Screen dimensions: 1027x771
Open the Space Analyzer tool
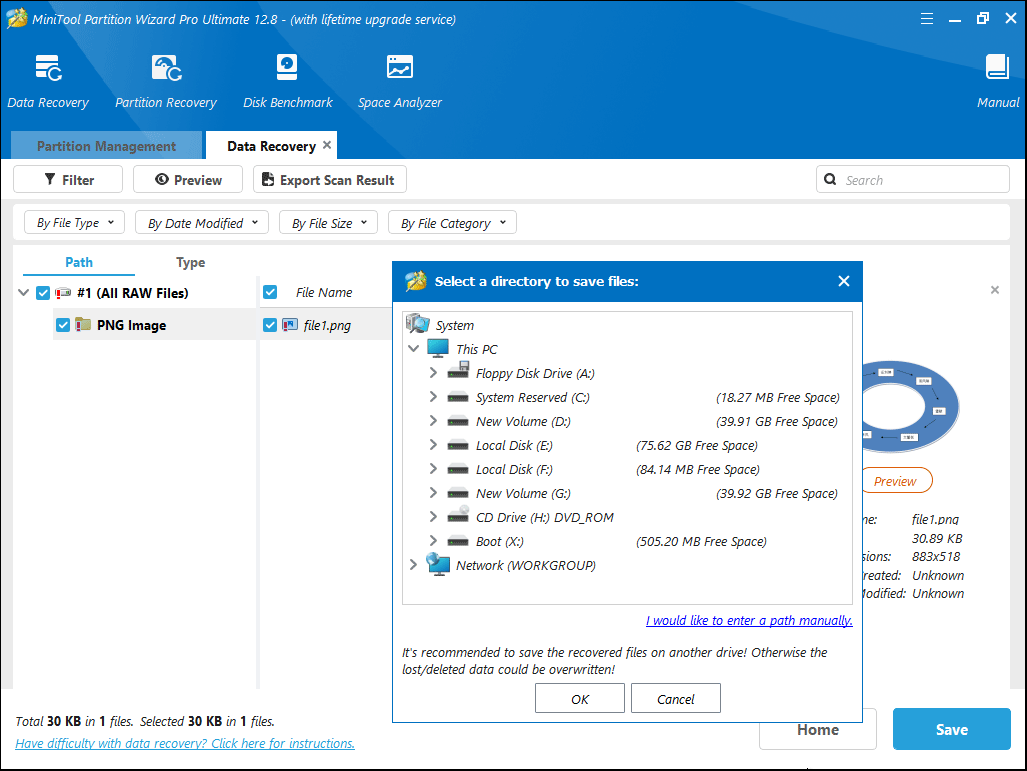(399, 70)
